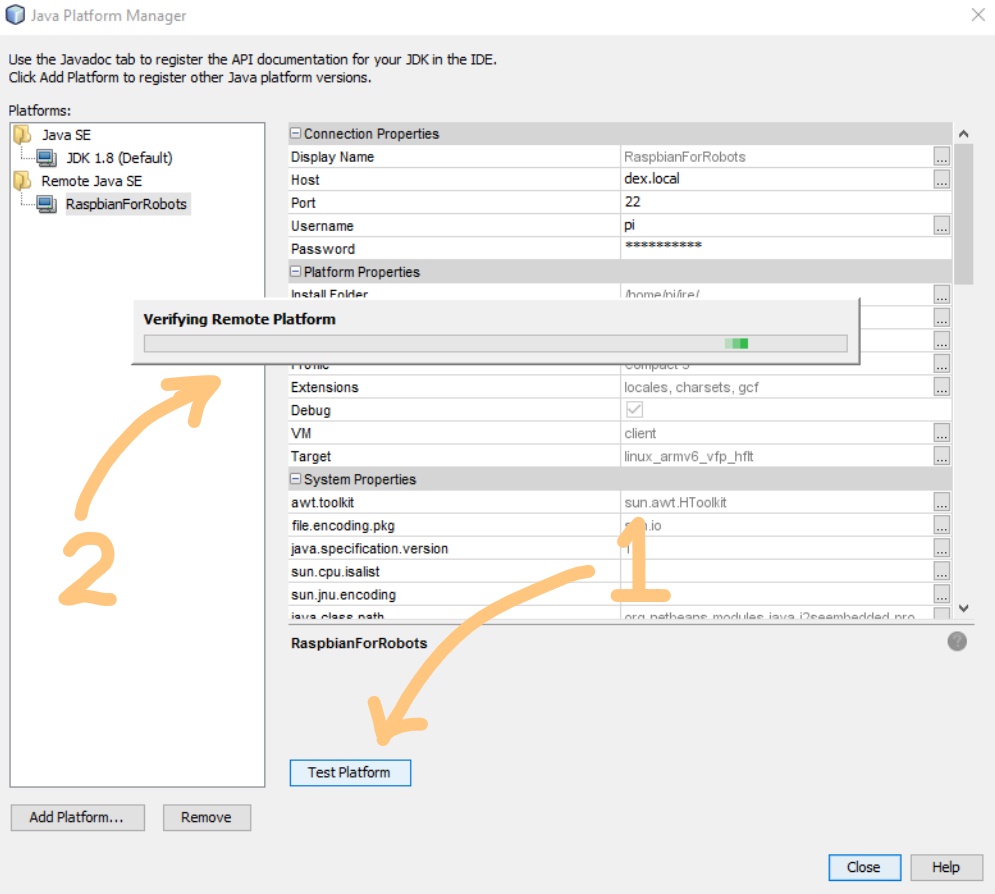Image resolution: width=995 pixels, height=894 pixels.
Task: Open the ellipsis editor for VM
Action: 942,433
